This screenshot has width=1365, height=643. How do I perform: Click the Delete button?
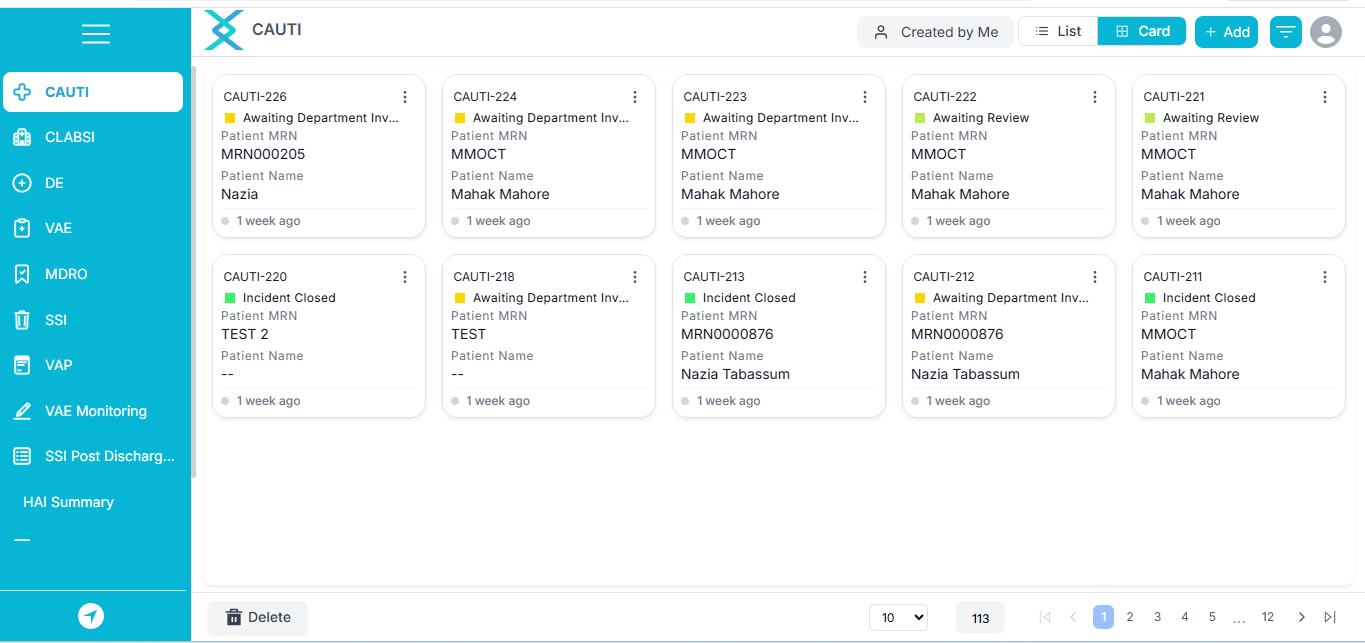257,617
